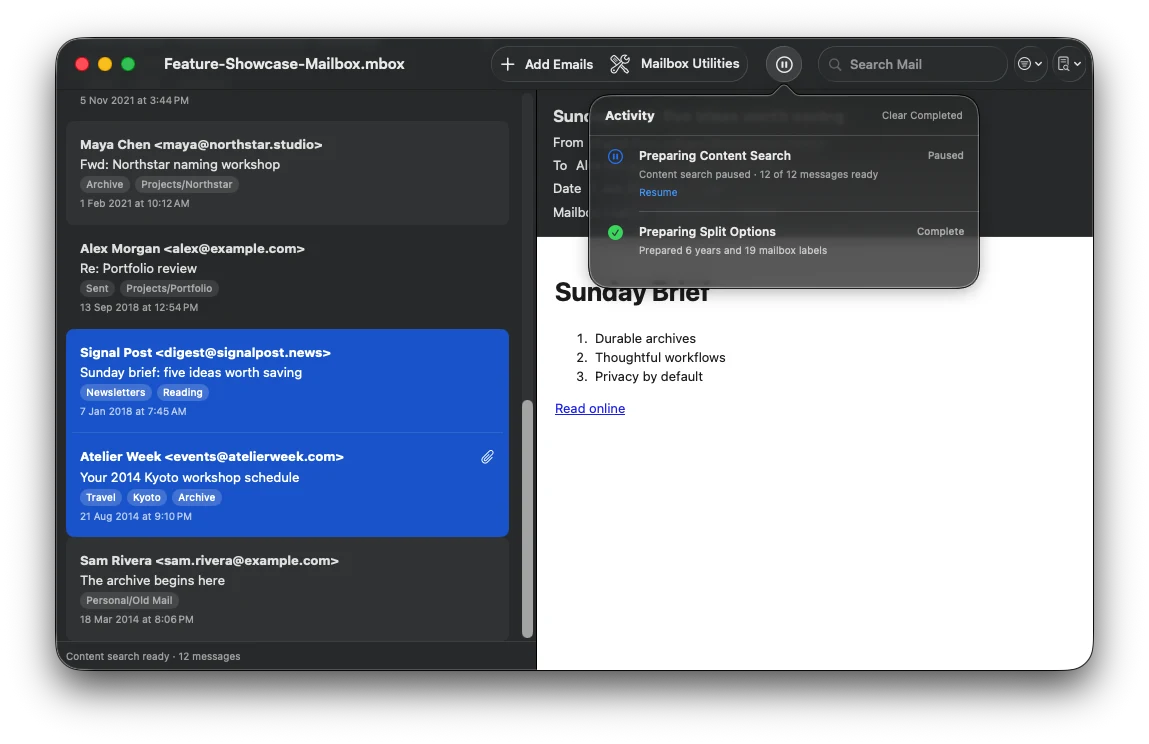
Task: Click the Kyoto label tag
Action: 147,498
